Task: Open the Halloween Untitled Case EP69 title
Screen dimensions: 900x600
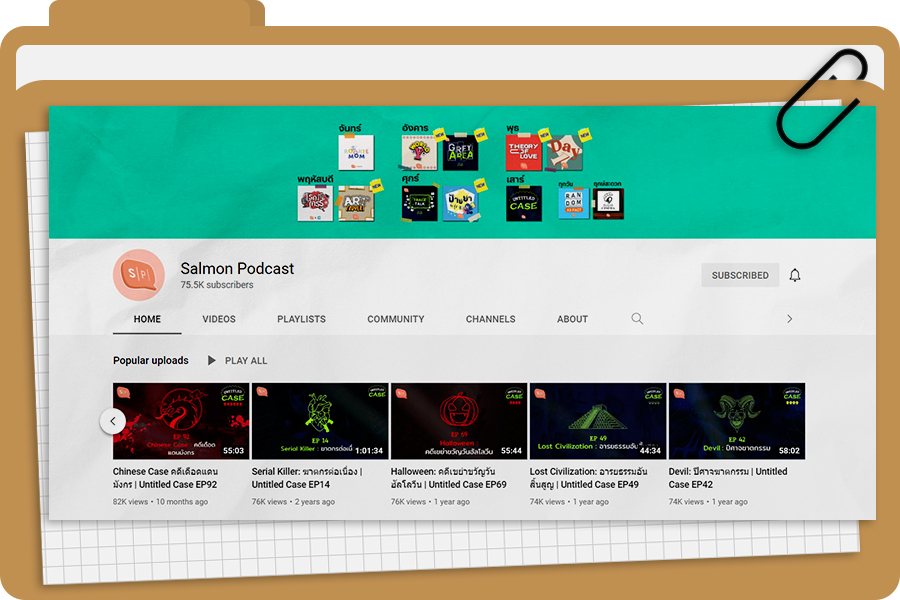Action: 449,478
